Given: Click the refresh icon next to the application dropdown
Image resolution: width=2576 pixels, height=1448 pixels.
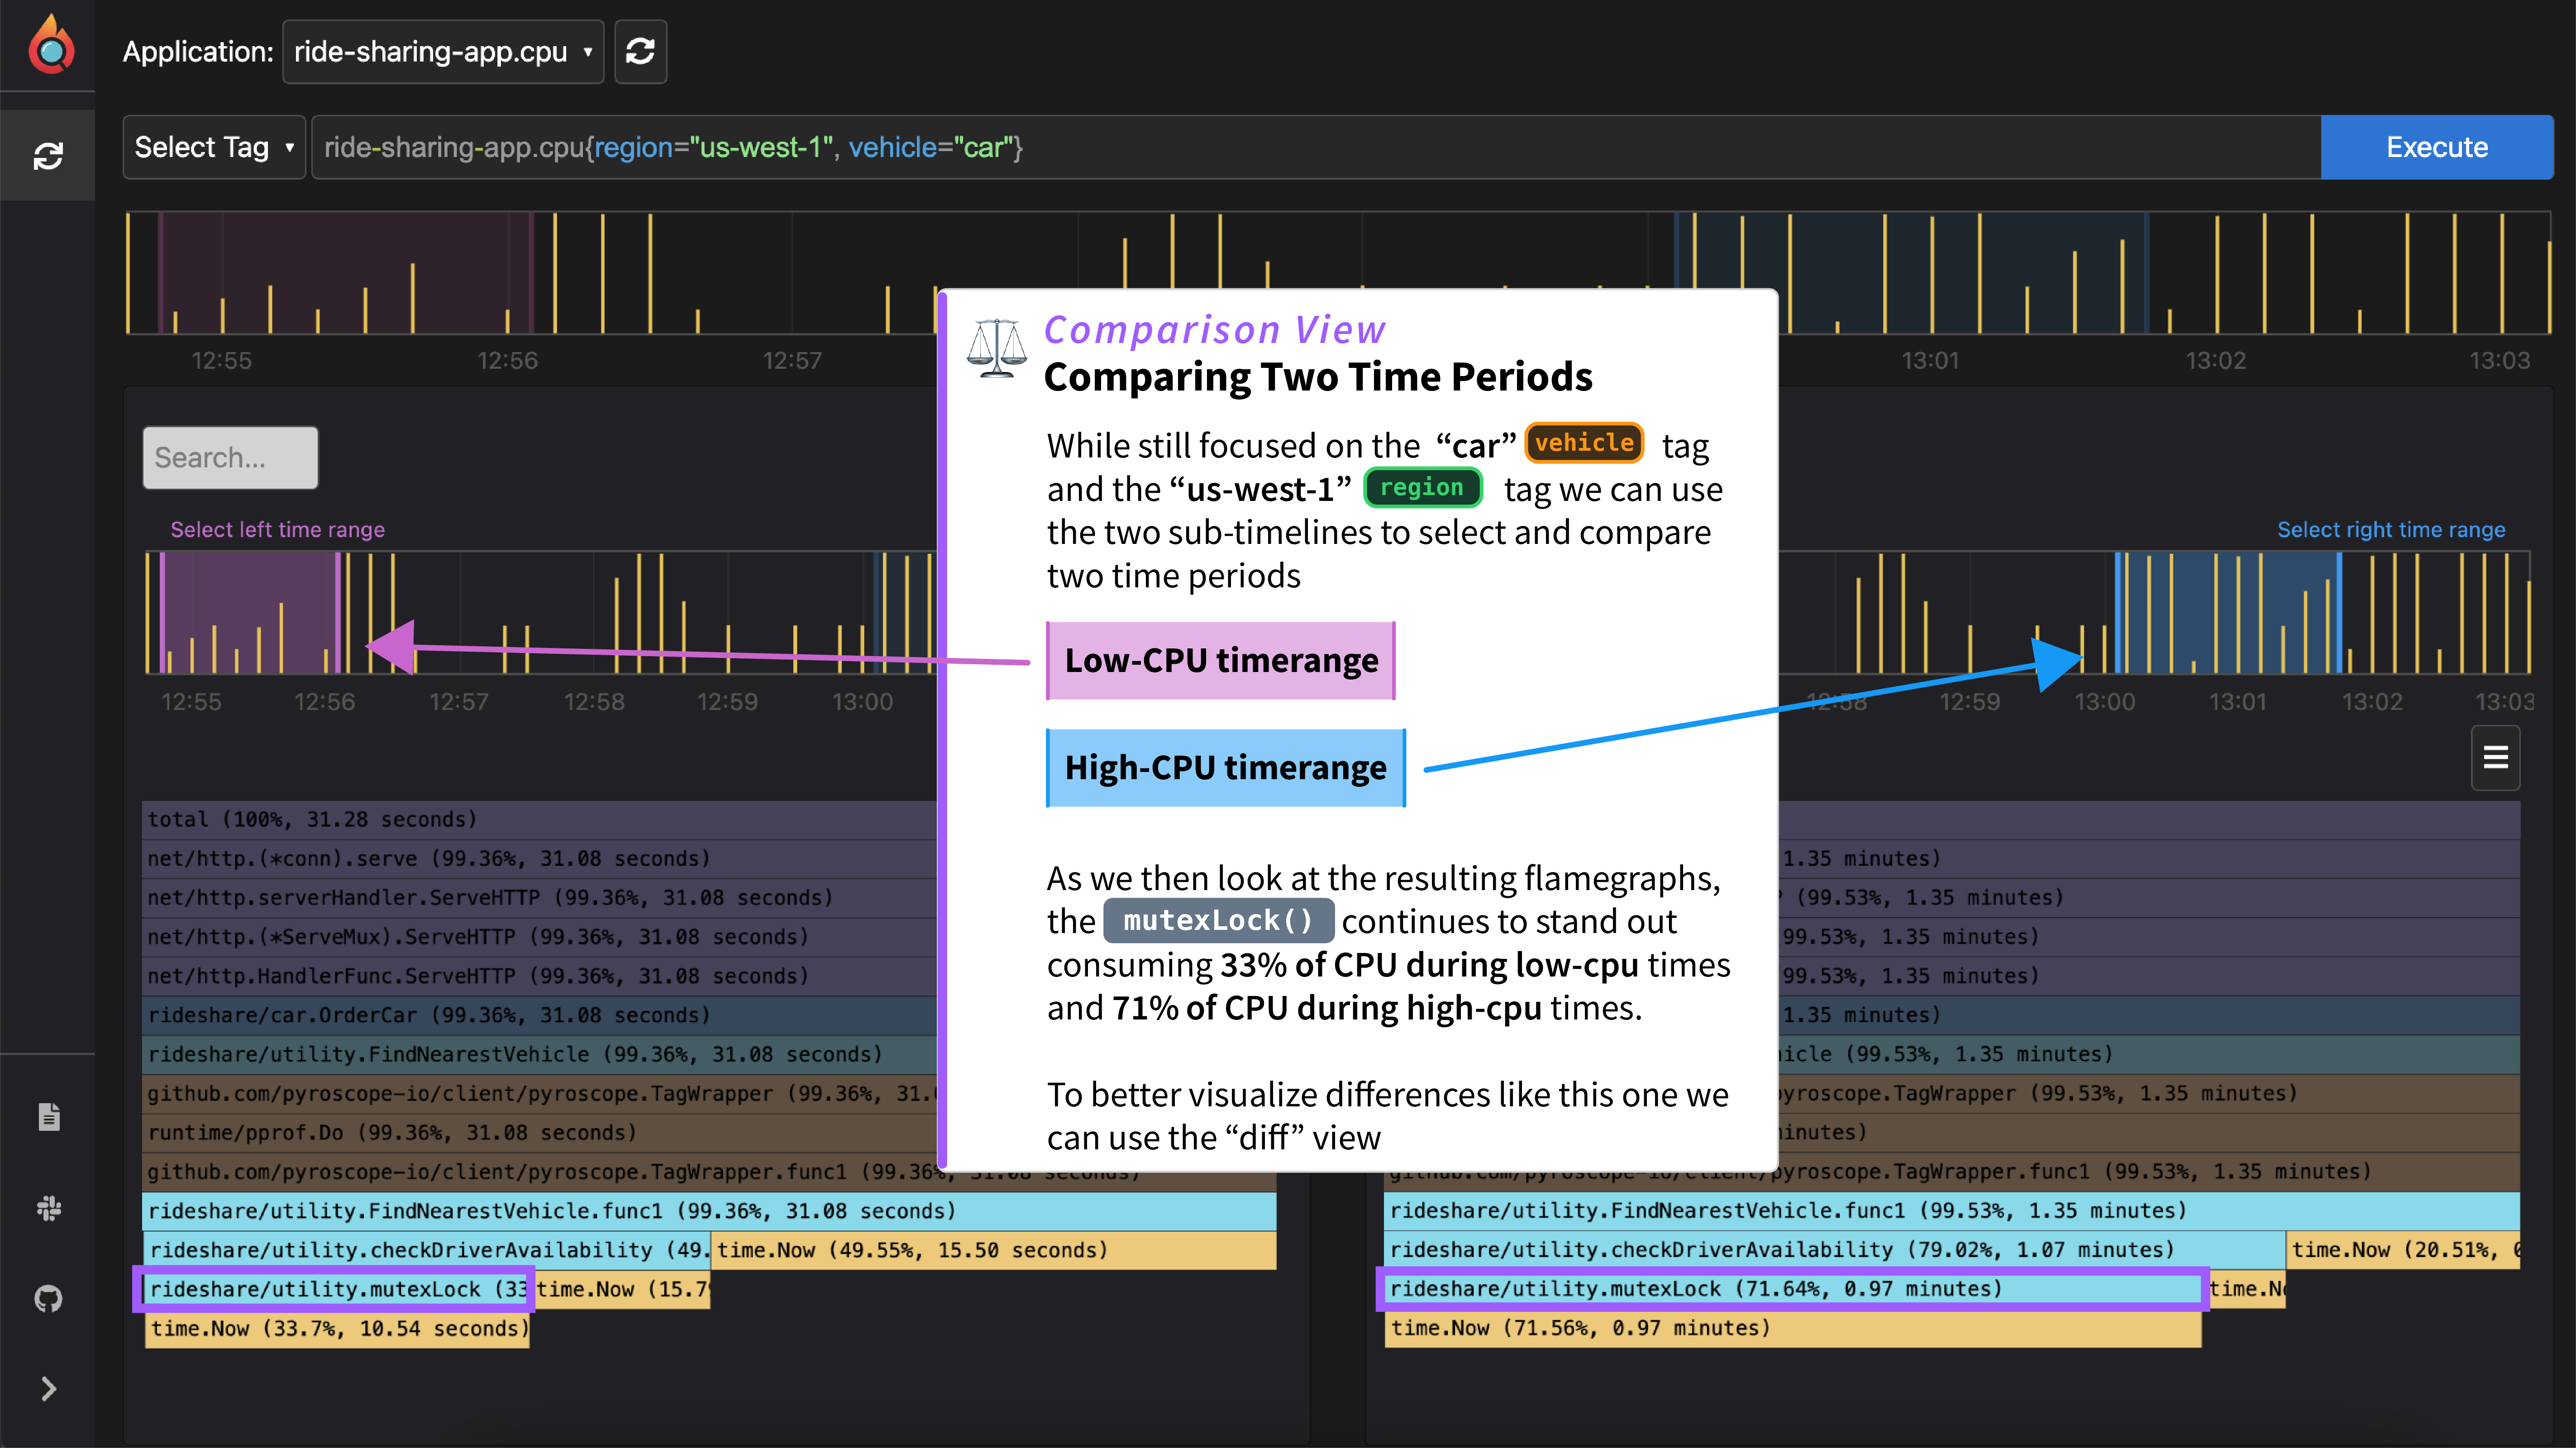Looking at the screenshot, I should (x=640, y=52).
